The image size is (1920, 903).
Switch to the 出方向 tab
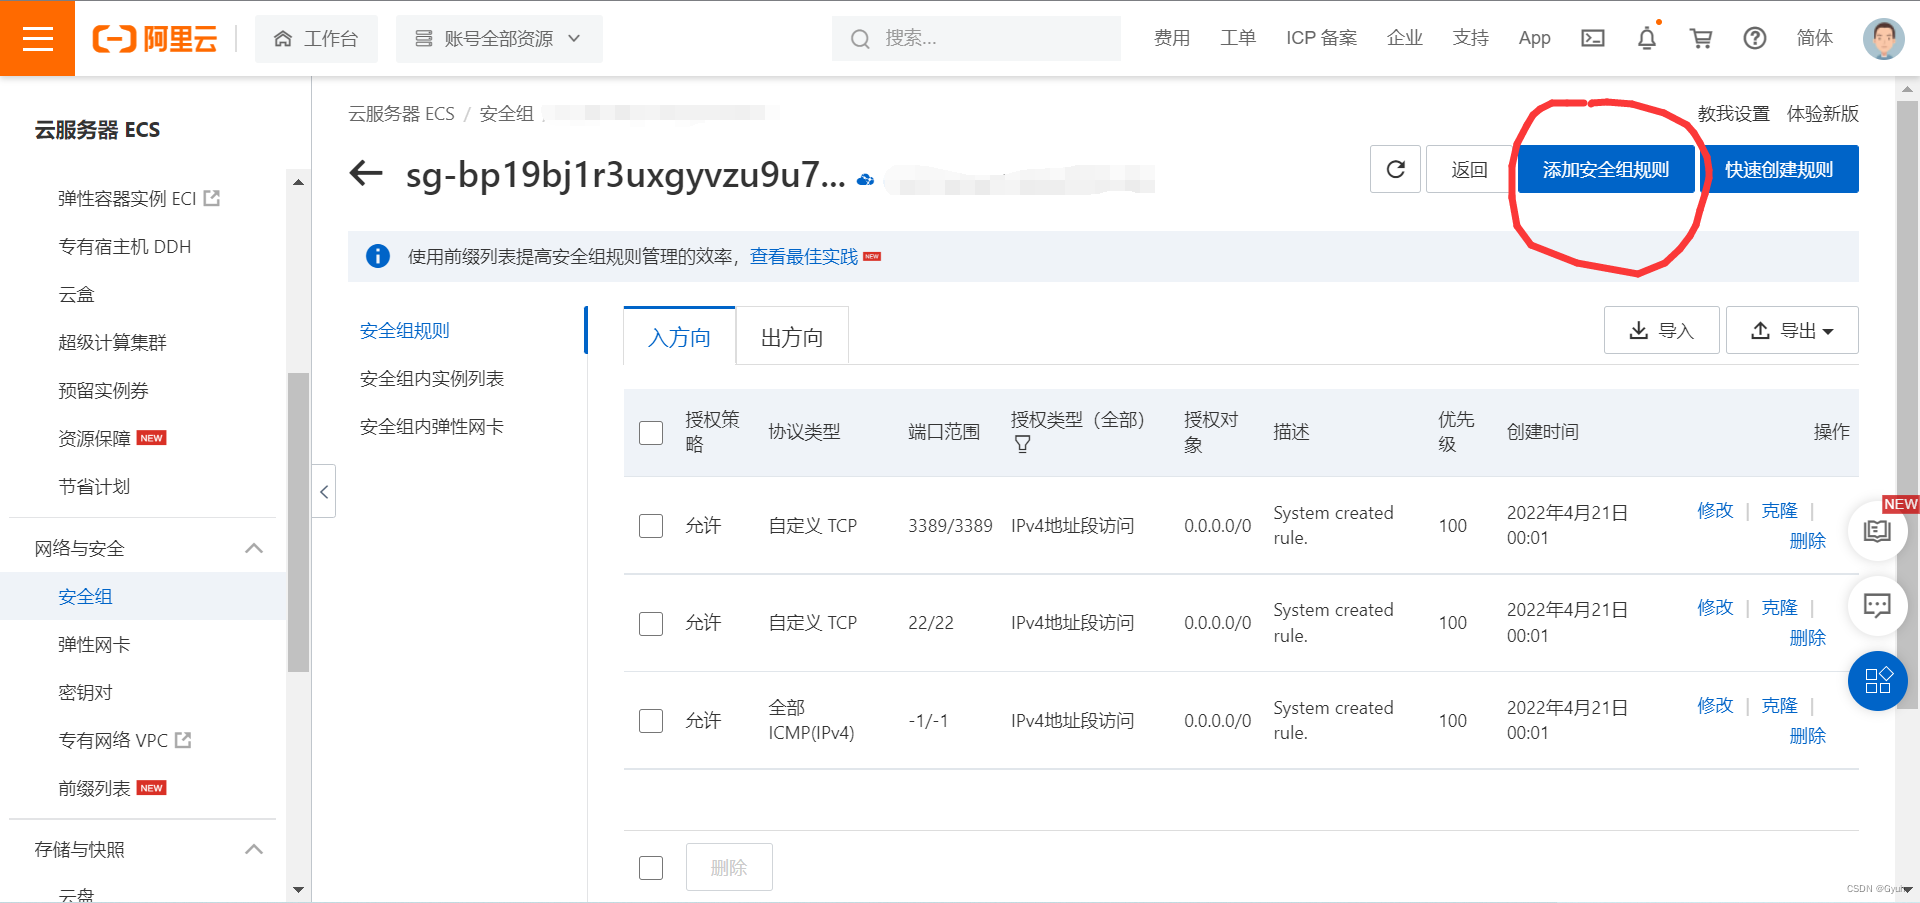pyautogui.click(x=791, y=336)
